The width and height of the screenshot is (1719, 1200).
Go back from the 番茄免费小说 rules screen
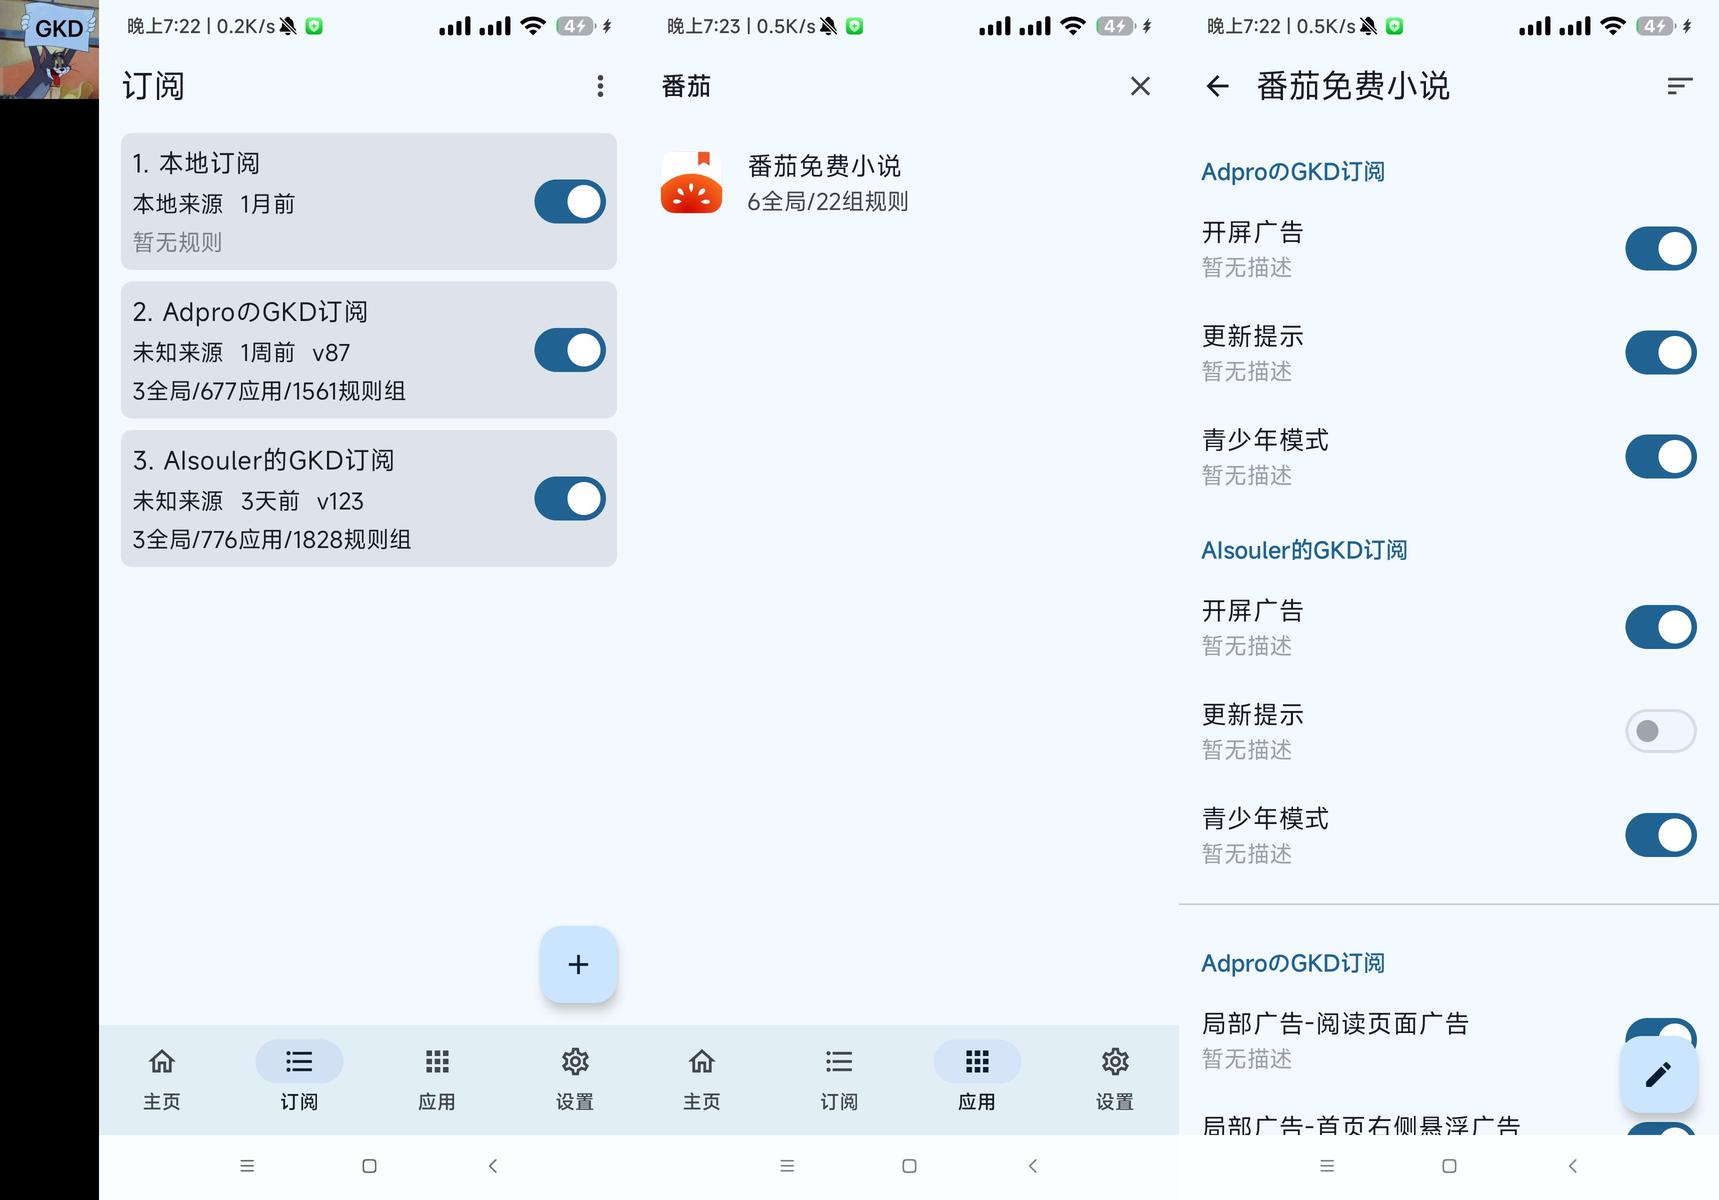click(x=1217, y=86)
